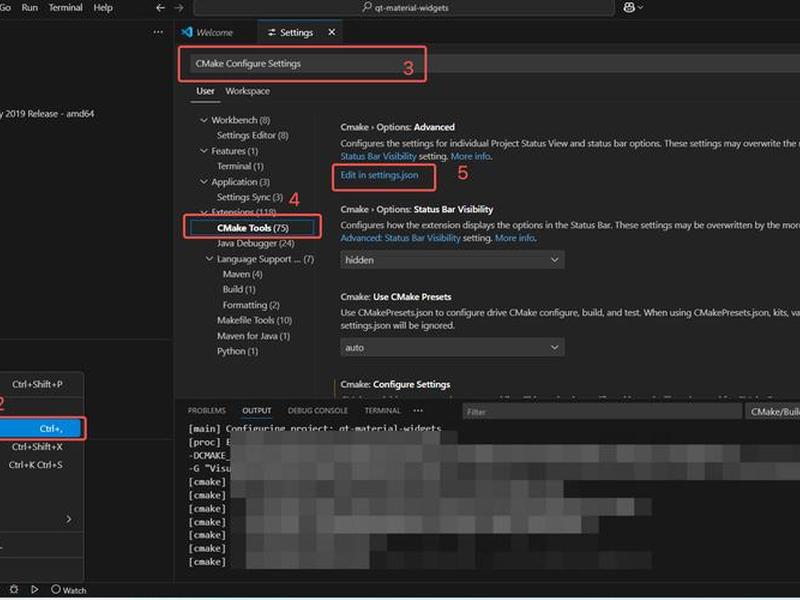Choose the Ctrl+Shift+P menu entry
This screenshot has height=600, width=800.
pos(42,384)
